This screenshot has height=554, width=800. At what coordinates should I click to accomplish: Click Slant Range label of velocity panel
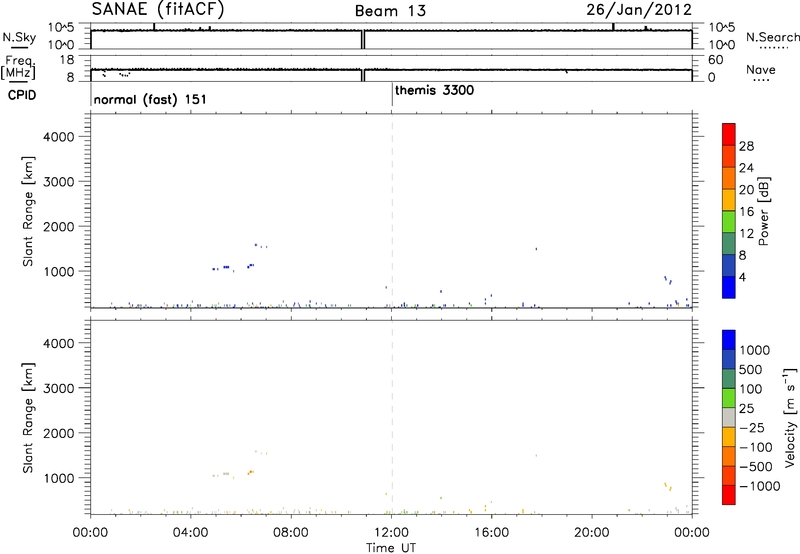(28, 418)
